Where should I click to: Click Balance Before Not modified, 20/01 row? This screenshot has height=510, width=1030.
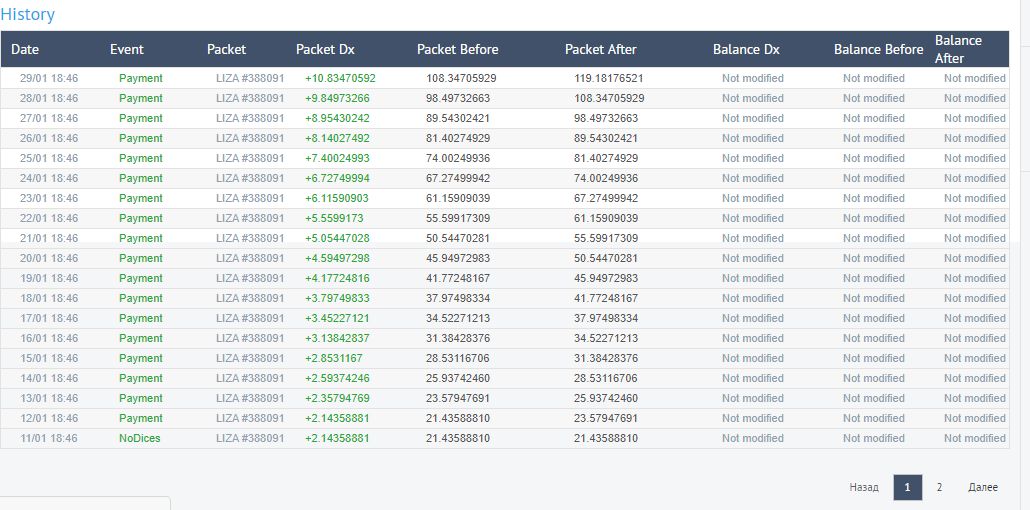click(x=874, y=258)
